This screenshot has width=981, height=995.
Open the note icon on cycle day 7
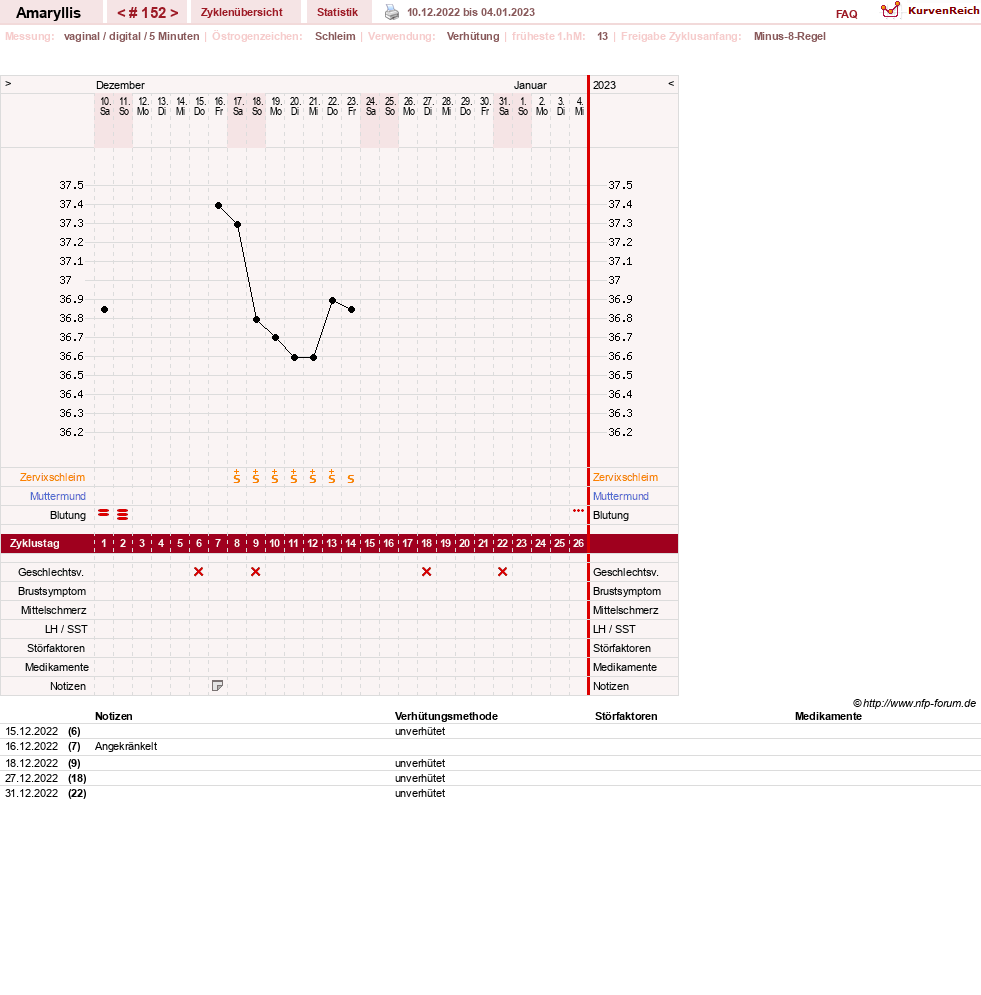click(217, 685)
